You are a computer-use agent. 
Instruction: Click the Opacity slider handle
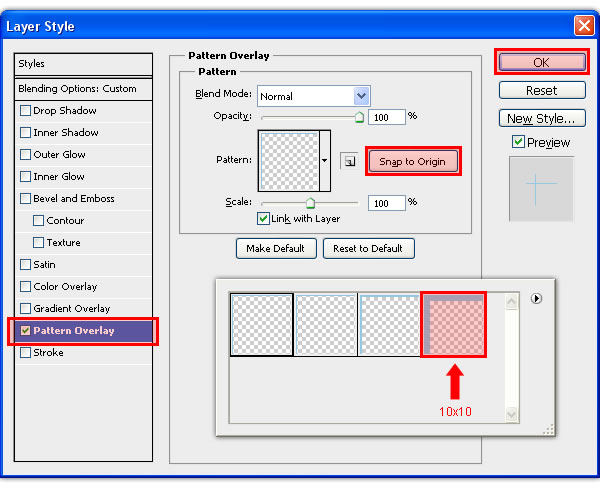pos(359,117)
